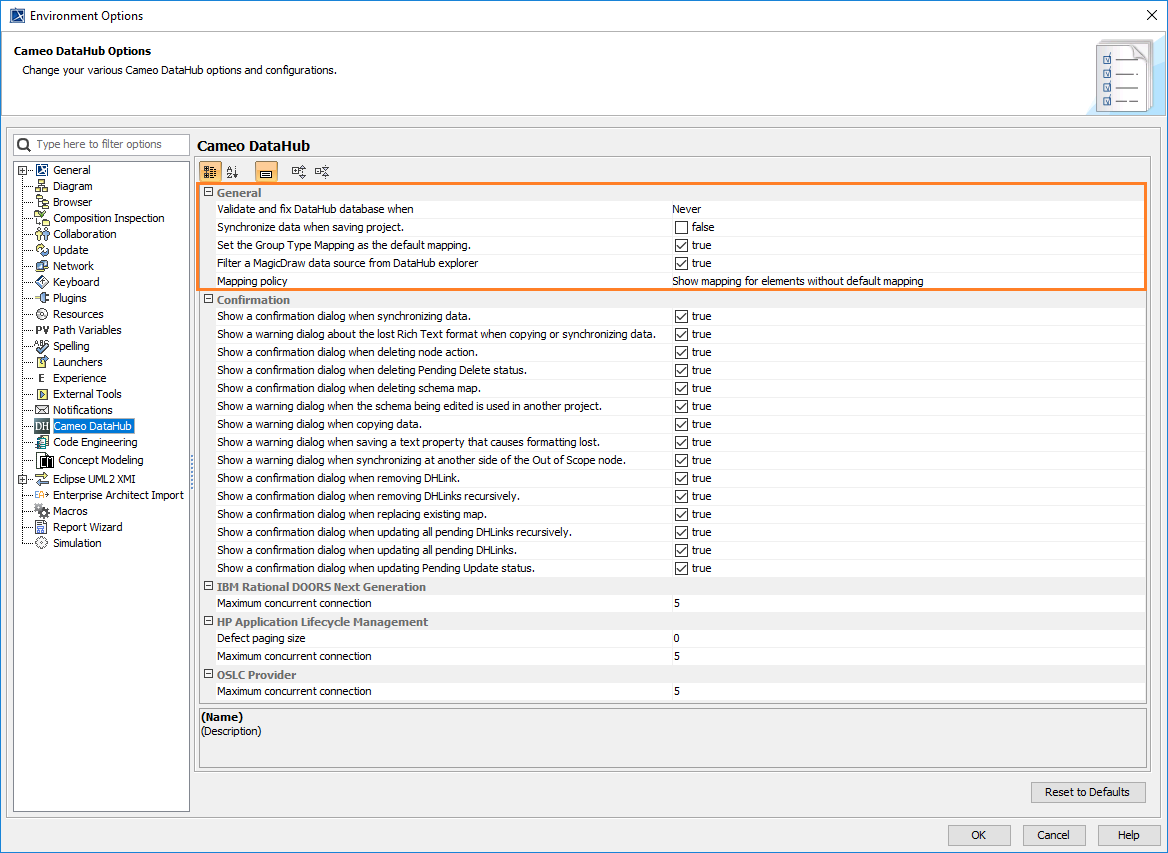
Task: Uncheck warning dialog when copying data
Action: [681, 424]
